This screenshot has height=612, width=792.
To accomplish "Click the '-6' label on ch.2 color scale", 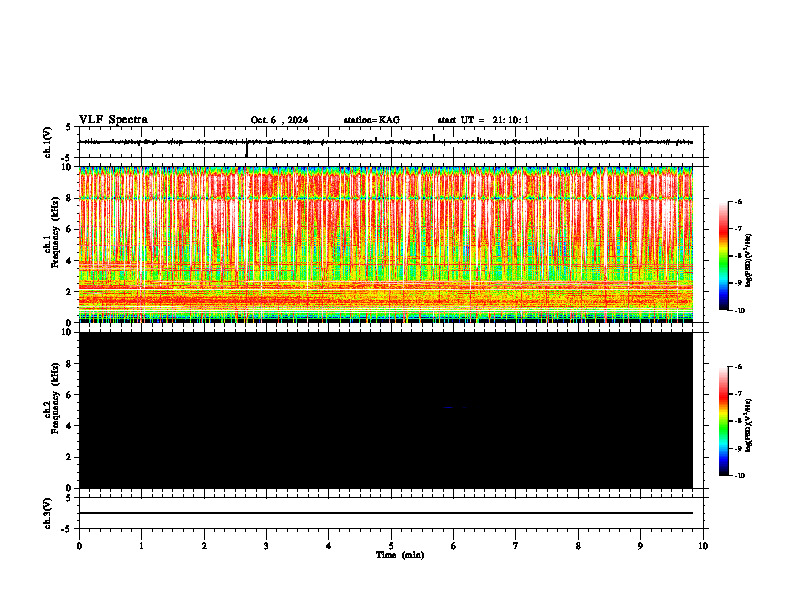I will coord(738,367).
